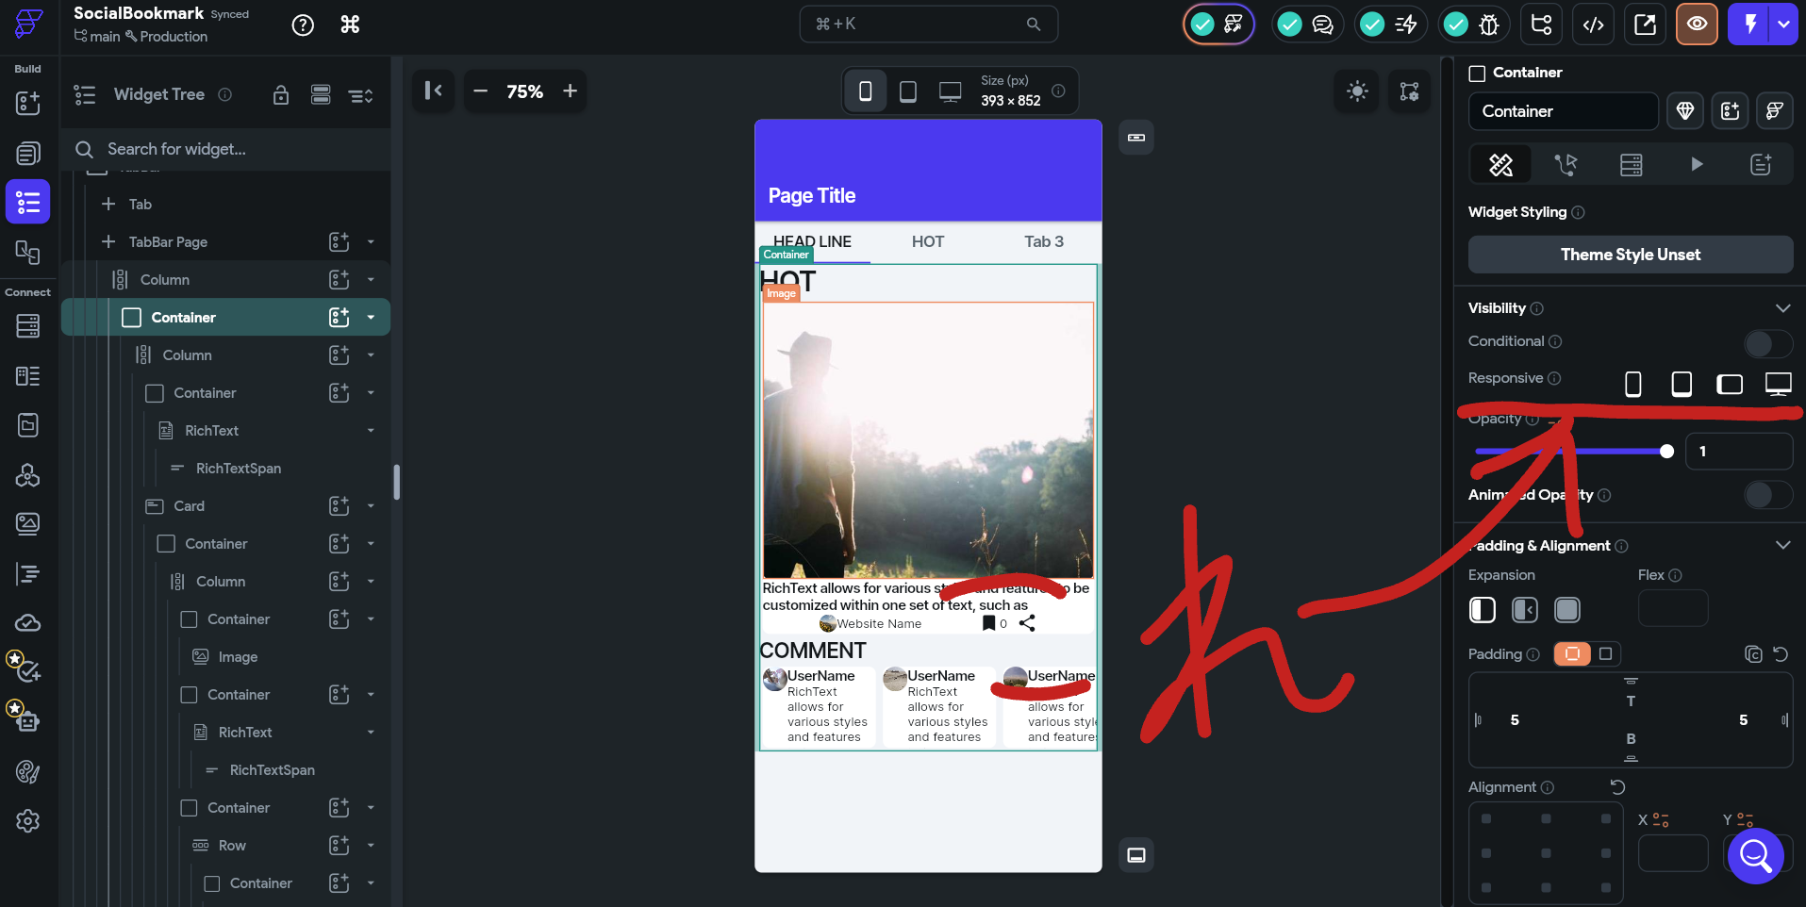
Task: Edit the Opacity value field
Action: (1739, 451)
